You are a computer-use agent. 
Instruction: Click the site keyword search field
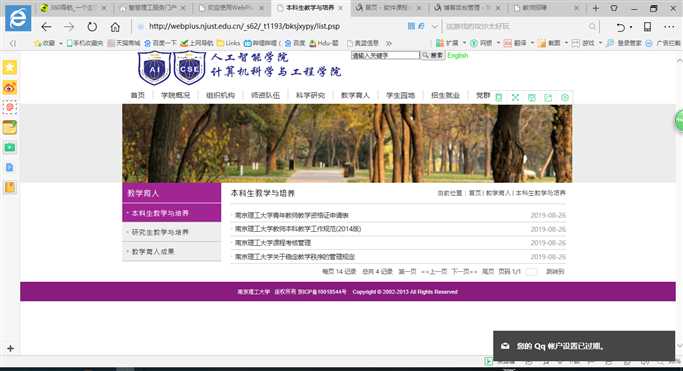tap(385, 56)
